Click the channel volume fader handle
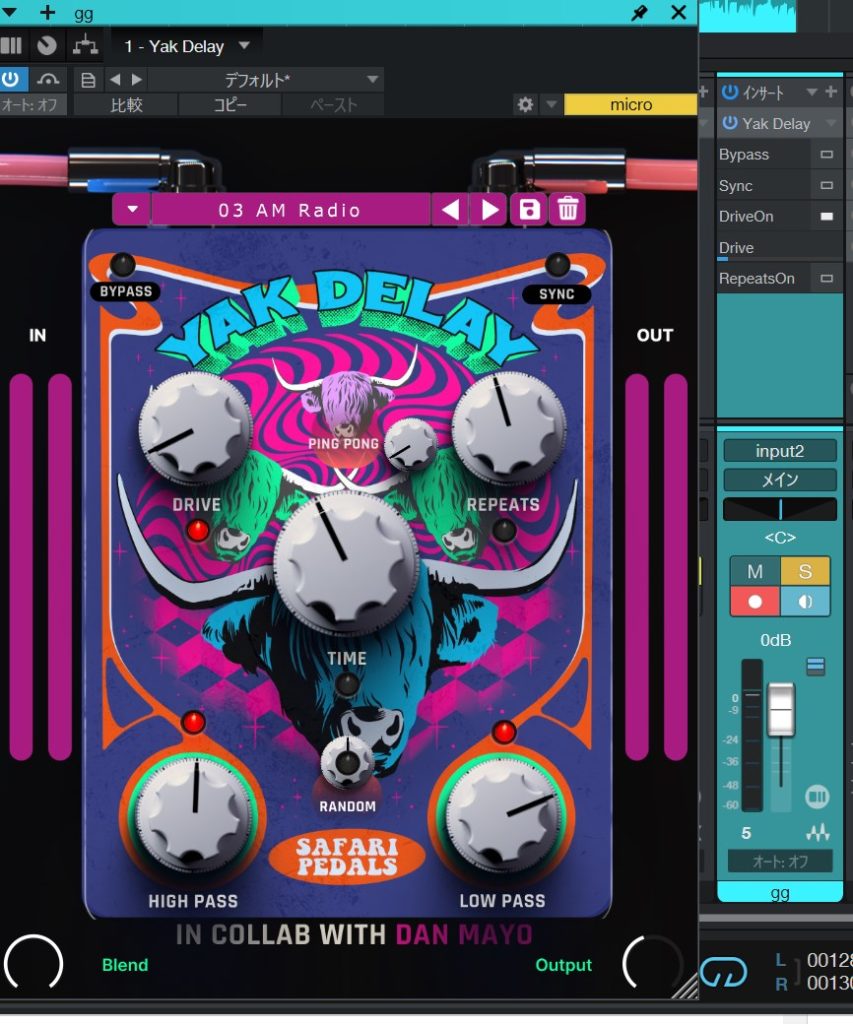Screen dimensions: 853x1024 pos(780,699)
